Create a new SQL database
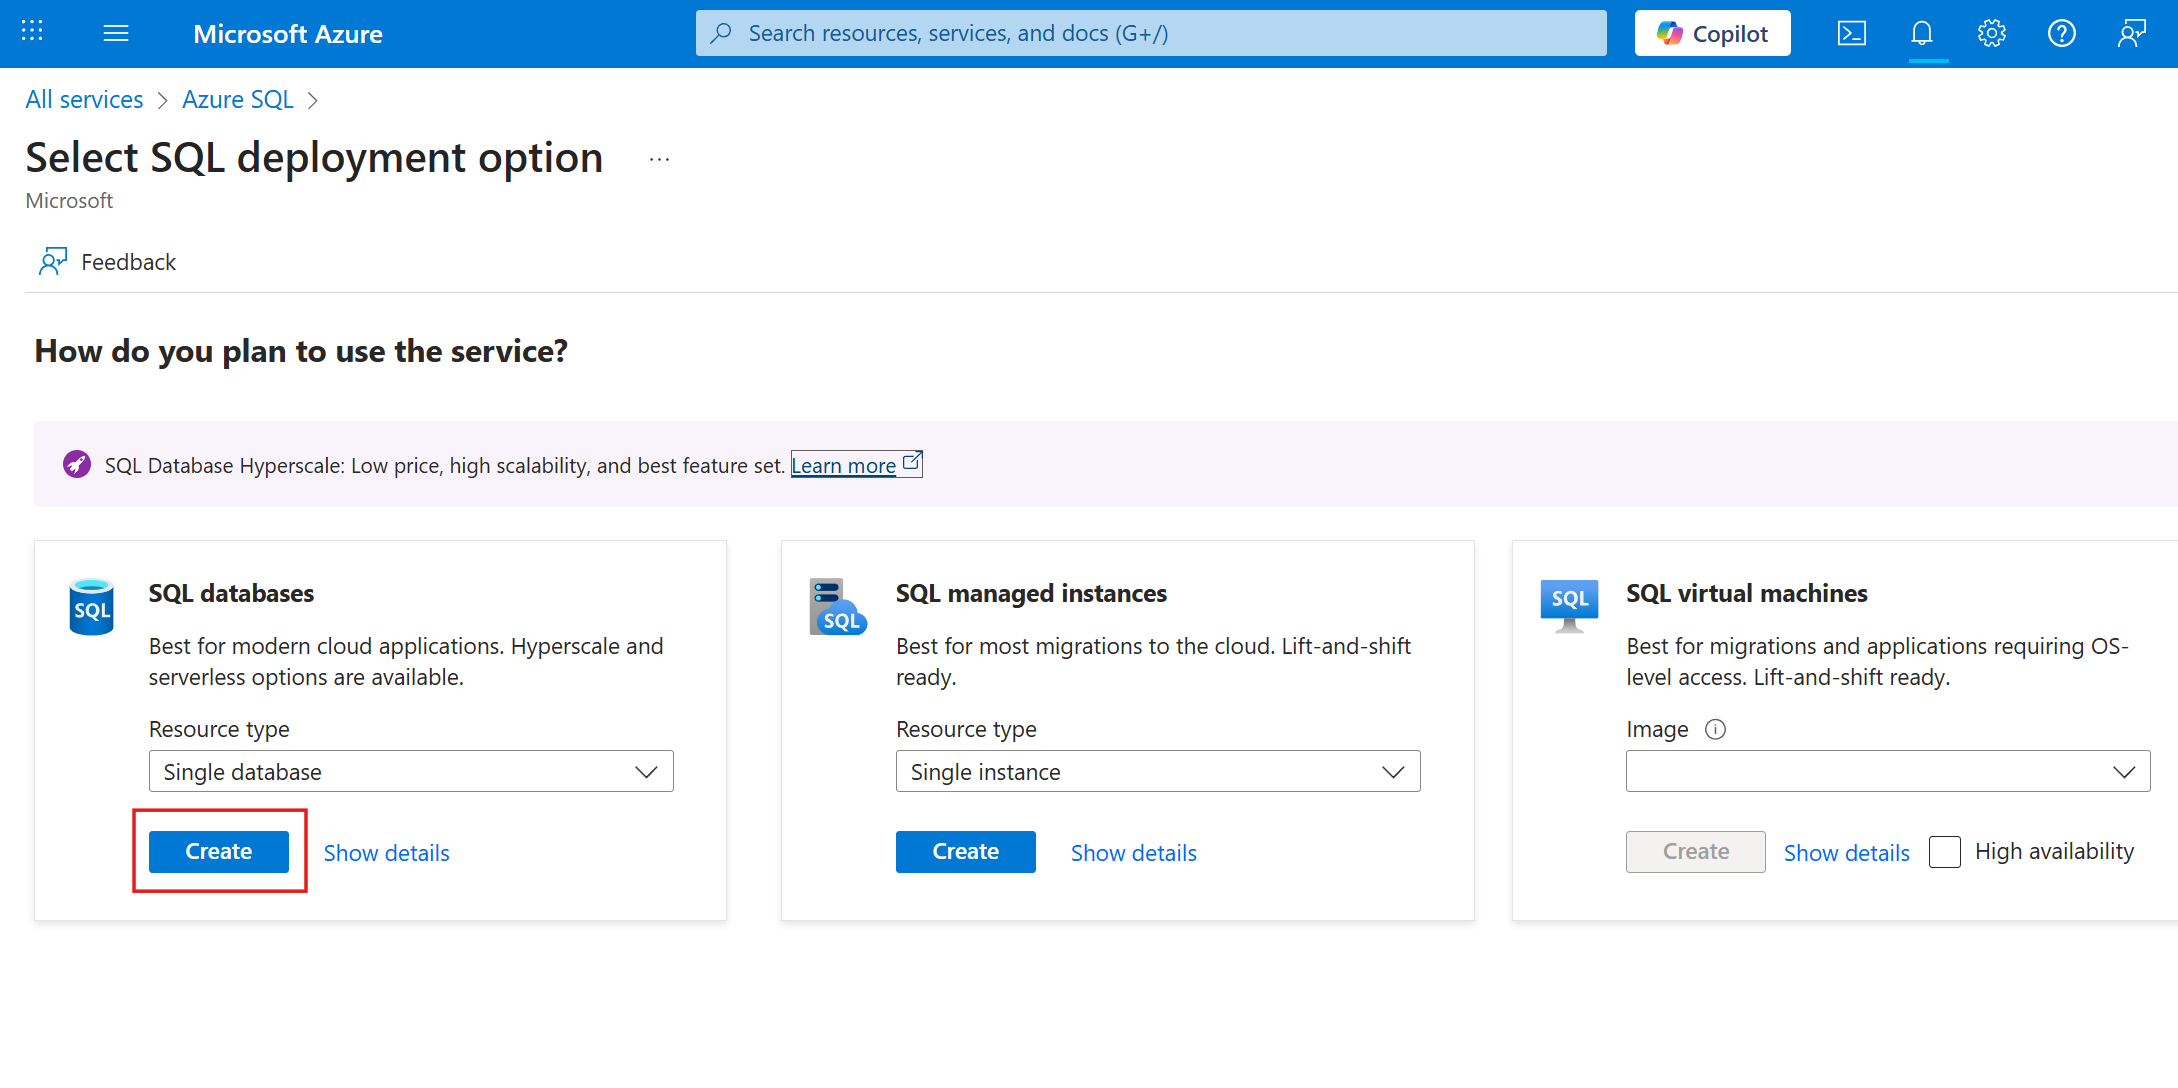The image size is (2178, 1088). coord(218,851)
